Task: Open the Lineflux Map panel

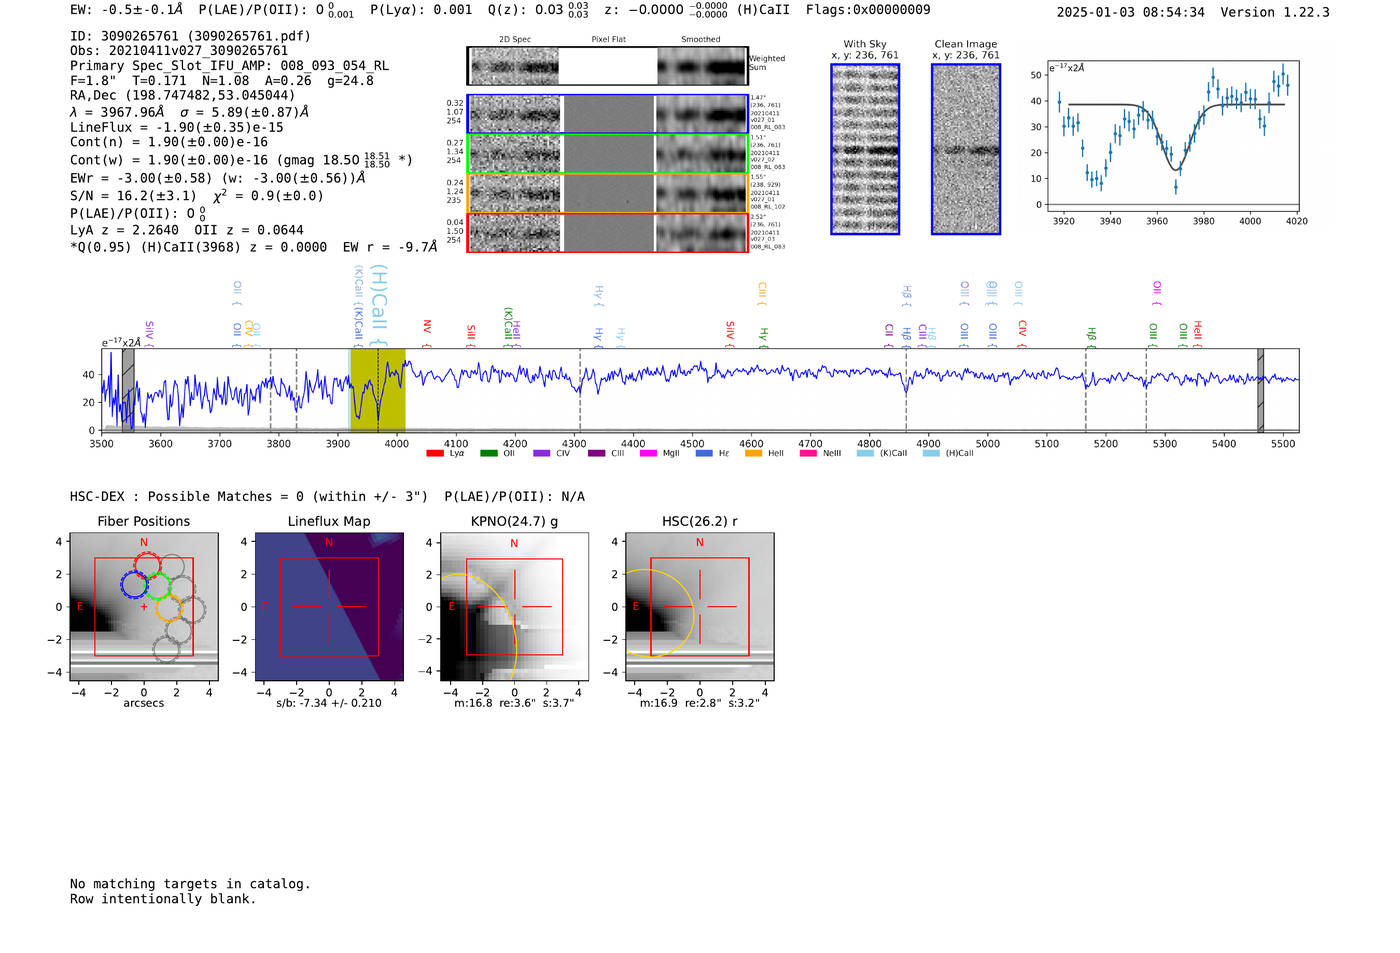Action: (x=329, y=607)
